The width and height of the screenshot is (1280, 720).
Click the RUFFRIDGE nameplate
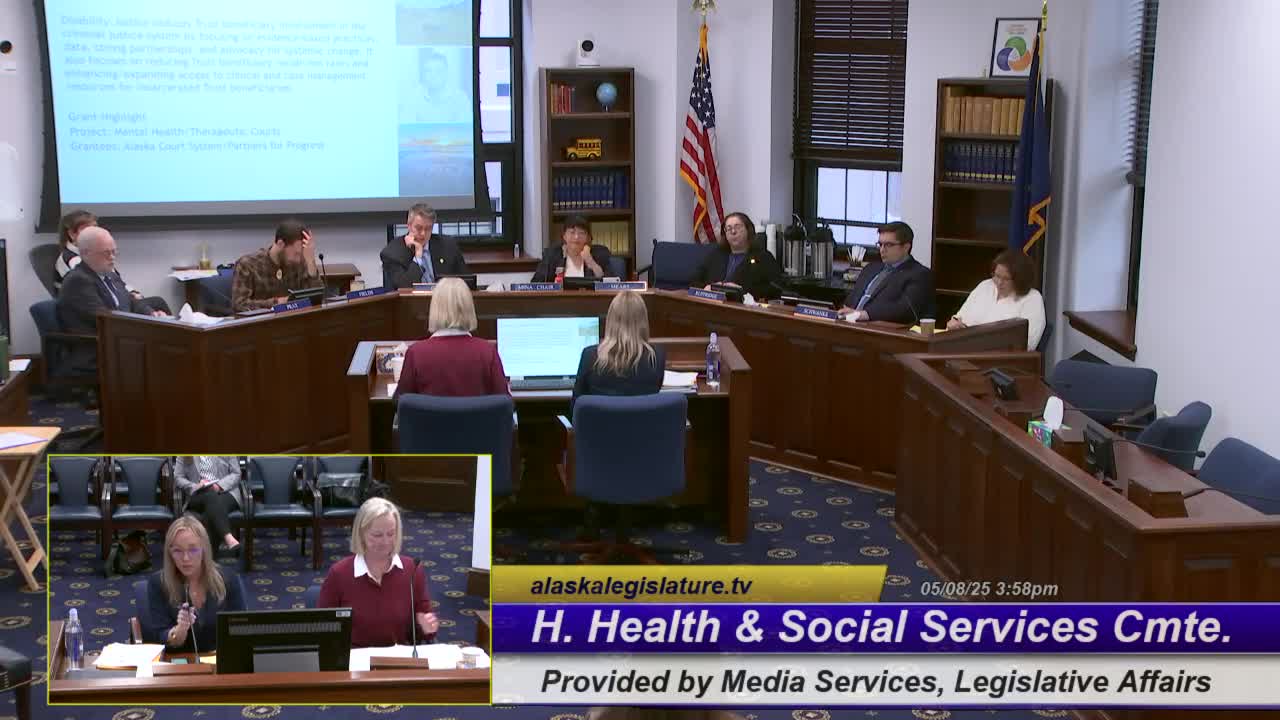706,295
